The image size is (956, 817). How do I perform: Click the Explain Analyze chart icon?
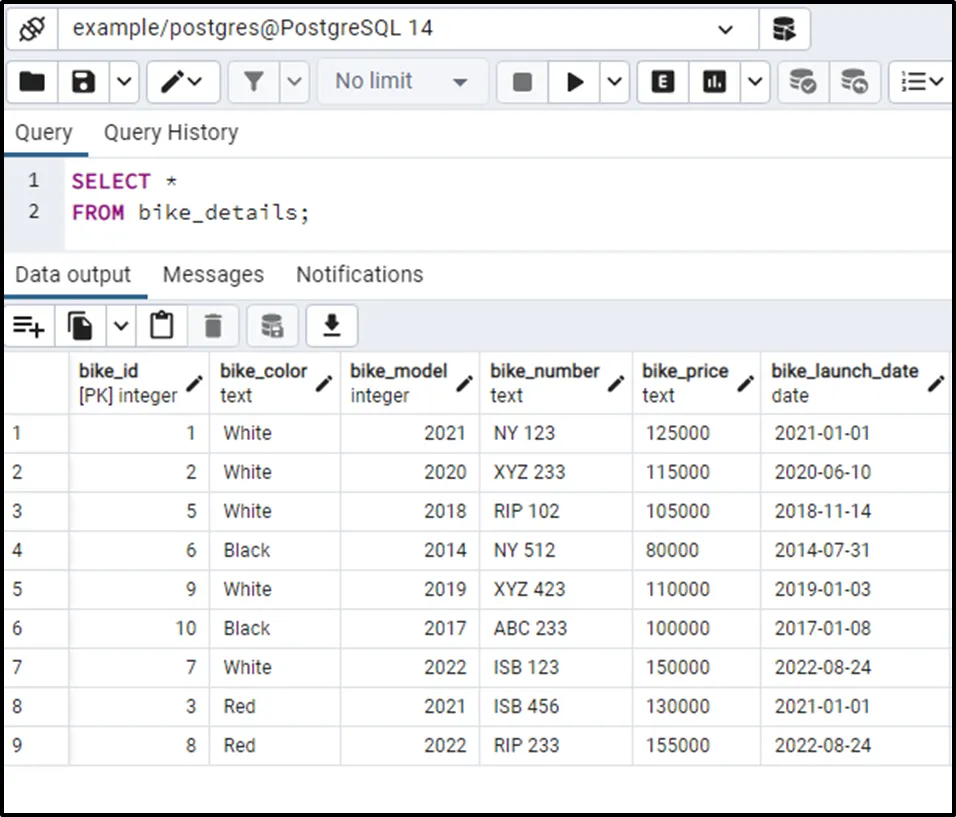tap(714, 82)
